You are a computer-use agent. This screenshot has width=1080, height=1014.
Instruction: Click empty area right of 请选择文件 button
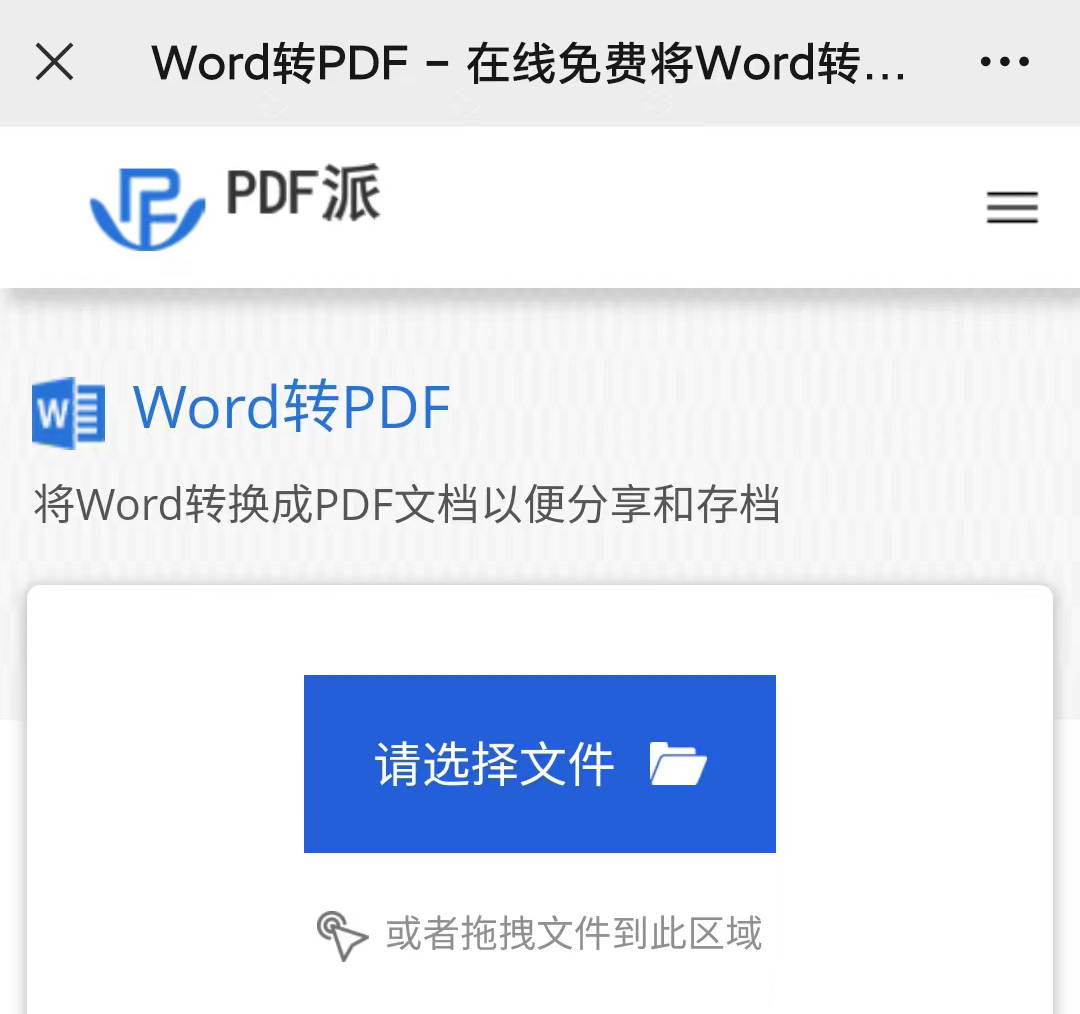(912, 765)
